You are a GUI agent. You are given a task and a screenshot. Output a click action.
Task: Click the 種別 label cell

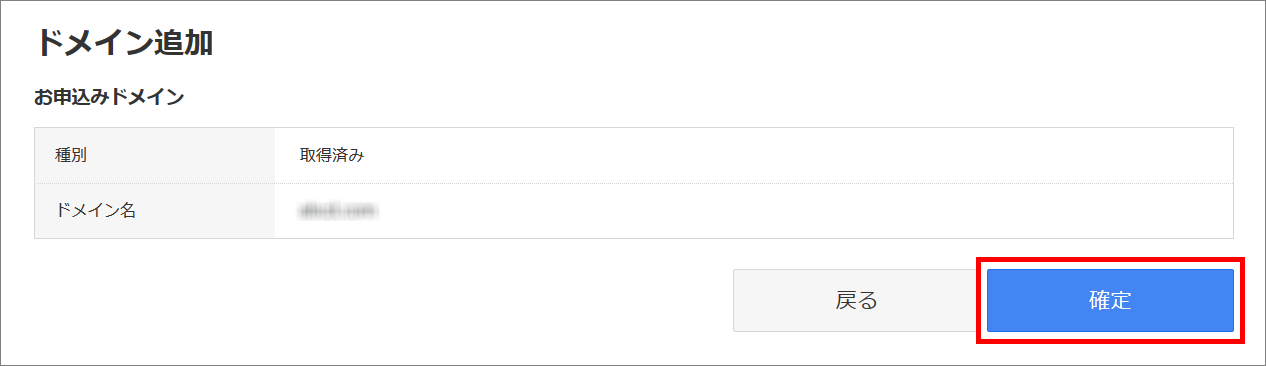[x=155, y=155]
